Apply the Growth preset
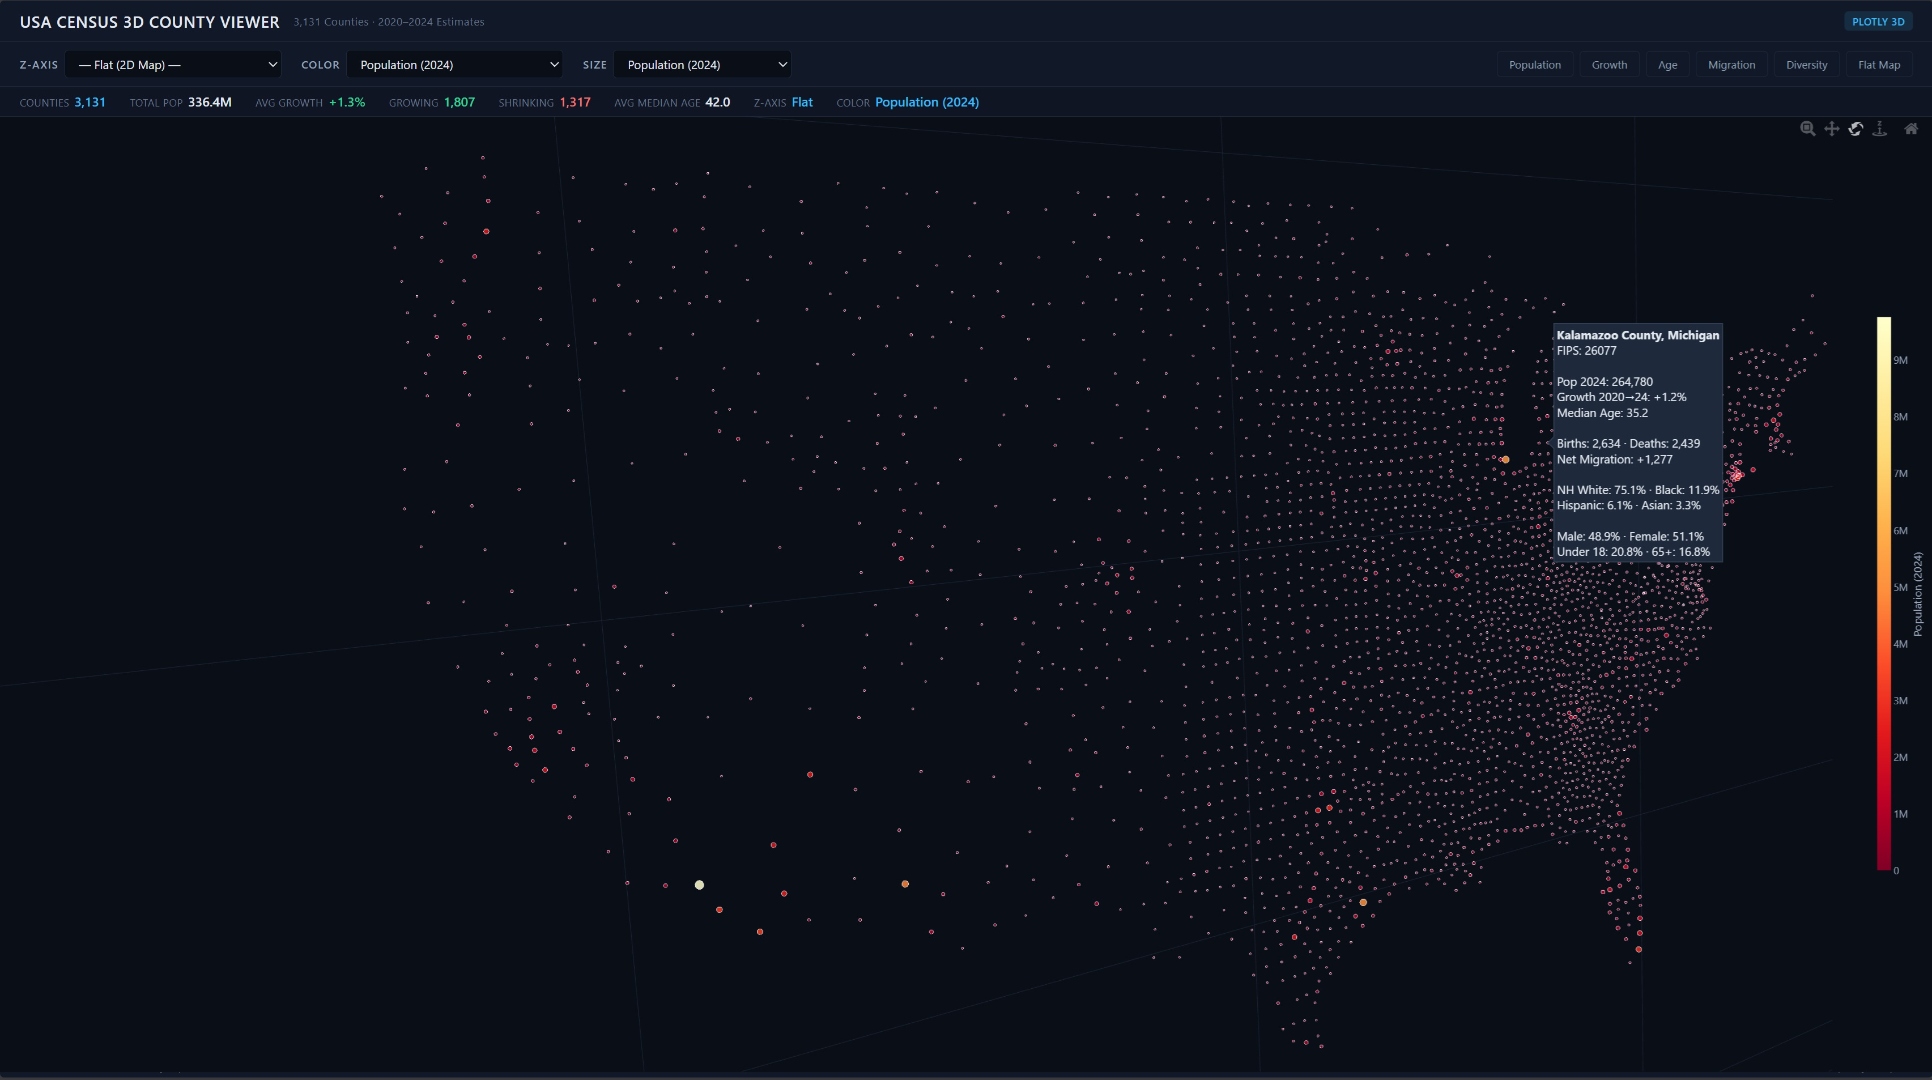This screenshot has height=1080, width=1932. point(1609,64)
